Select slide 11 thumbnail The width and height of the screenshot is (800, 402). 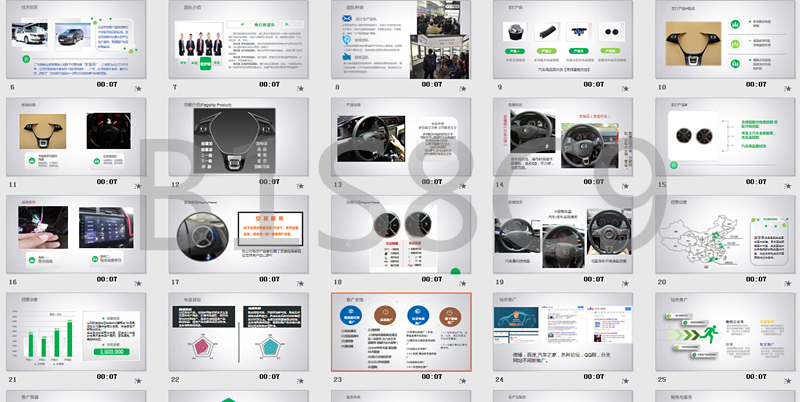[76, 137]
